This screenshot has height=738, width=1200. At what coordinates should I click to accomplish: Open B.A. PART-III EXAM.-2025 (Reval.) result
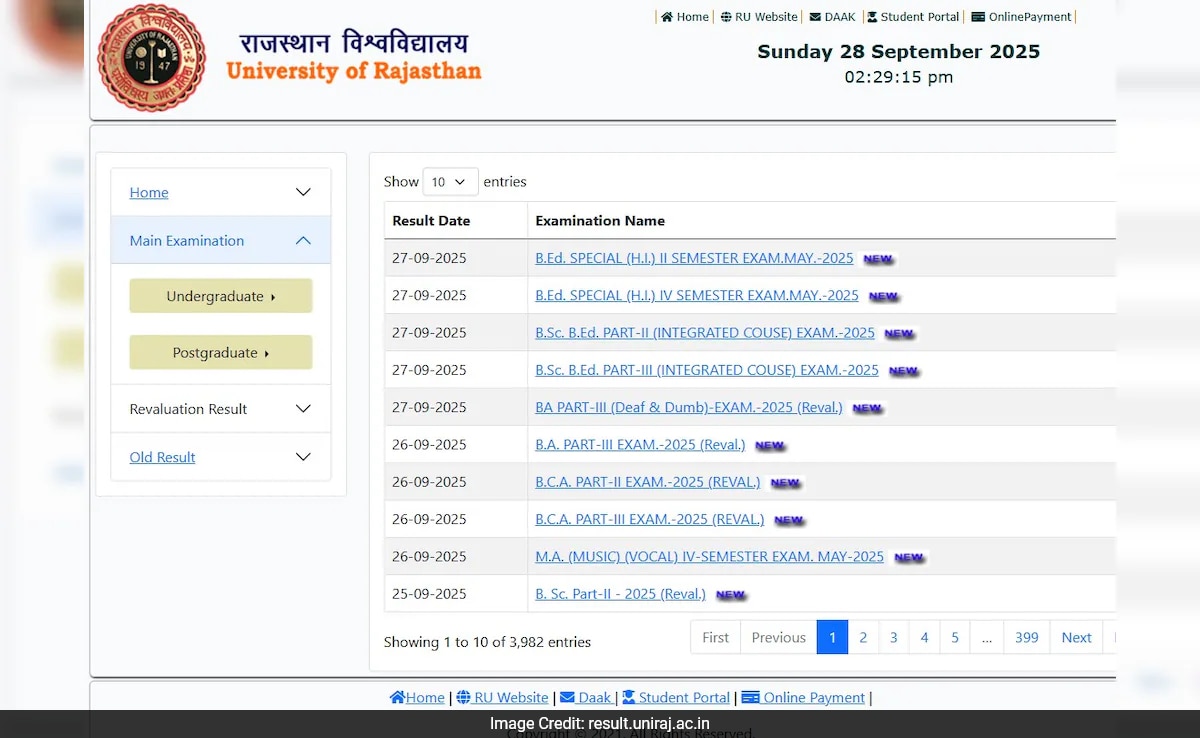point(640,445)
